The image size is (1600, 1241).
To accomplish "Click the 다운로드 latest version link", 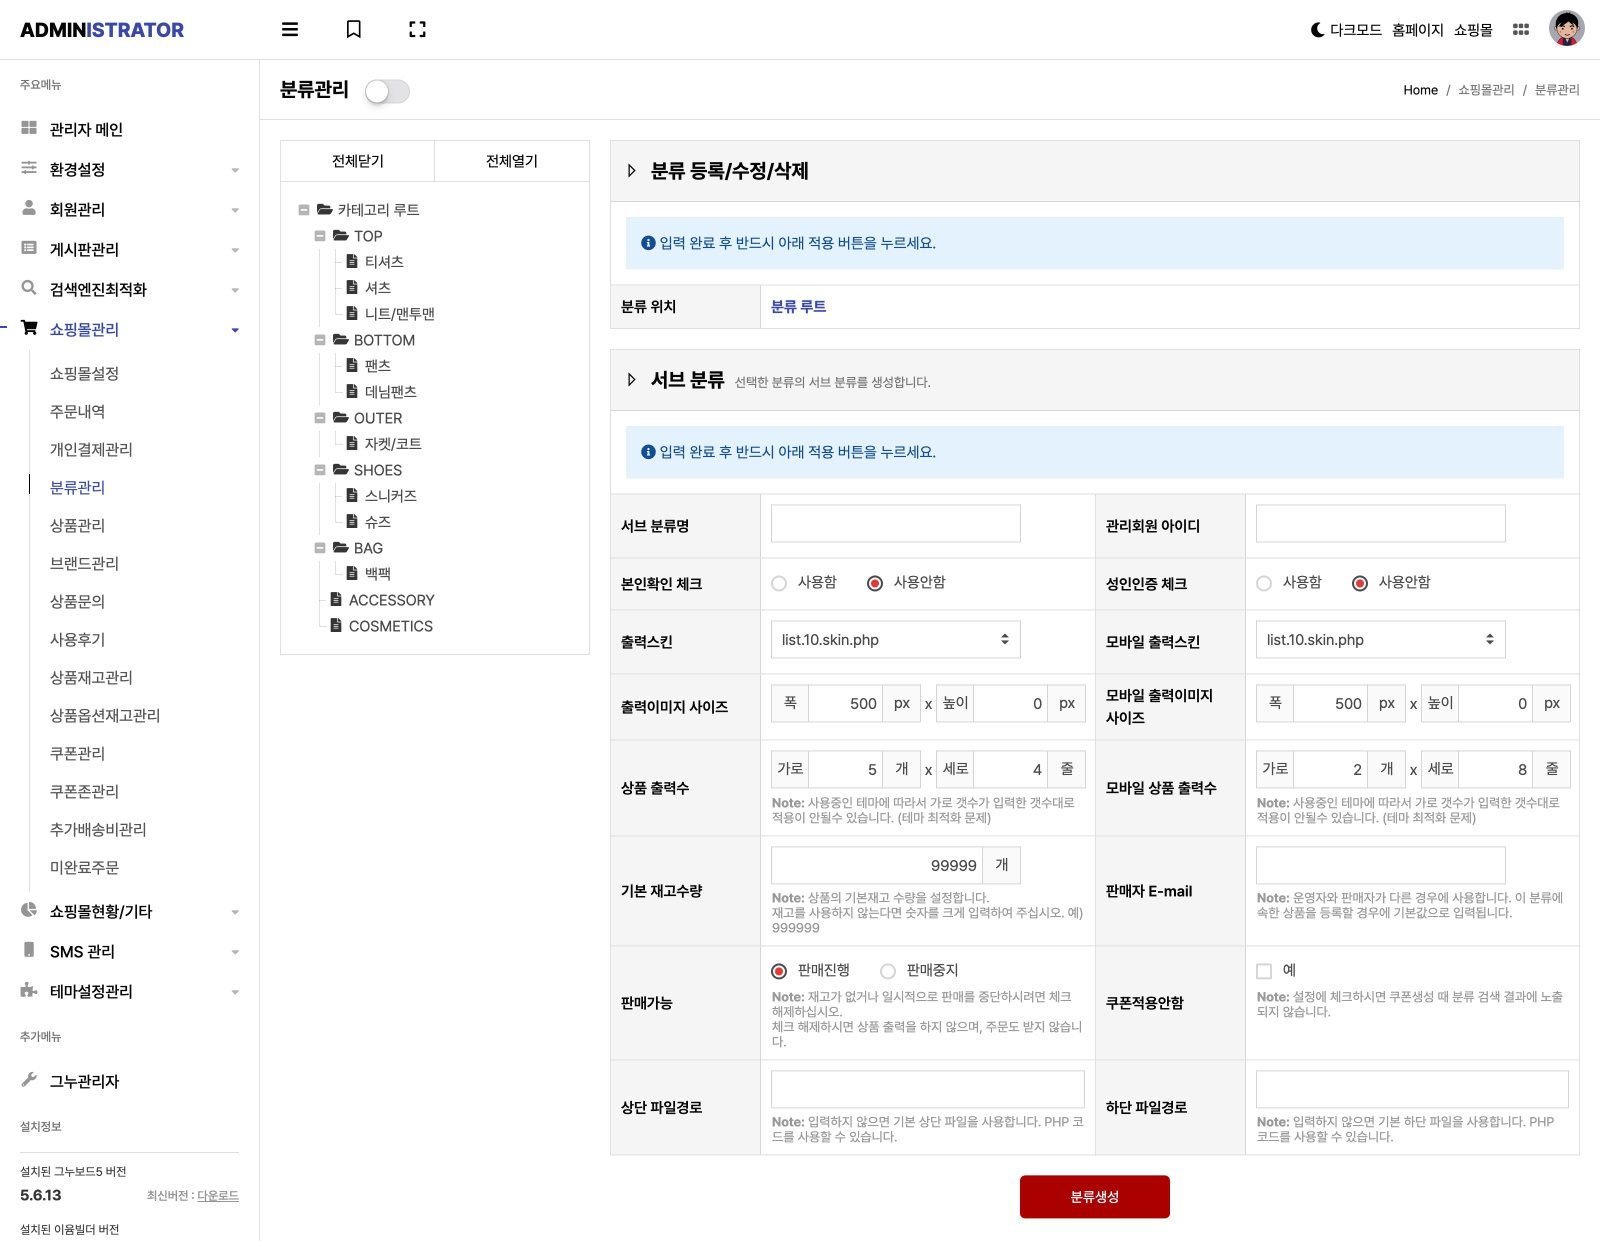I will [218, 1196].
